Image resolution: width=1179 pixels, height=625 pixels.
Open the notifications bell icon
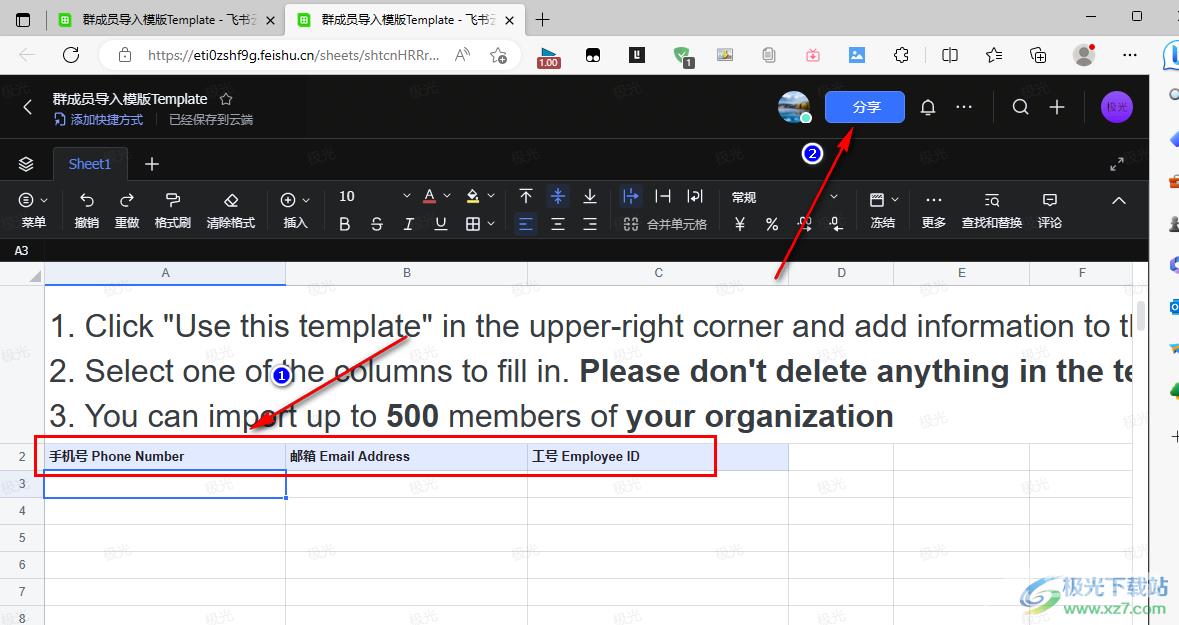pyautogui.click(x=928, y=108)
